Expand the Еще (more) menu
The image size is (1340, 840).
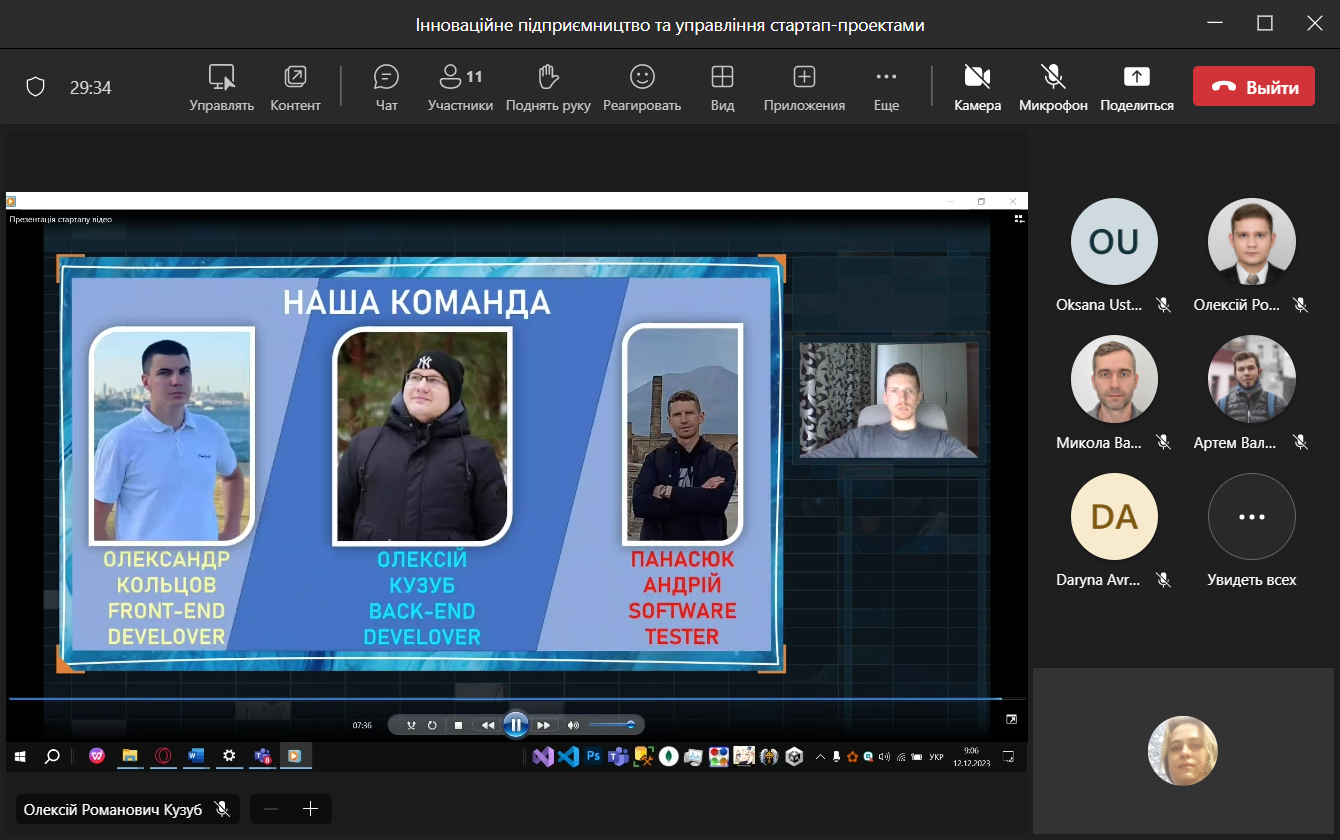coord(886,87)
